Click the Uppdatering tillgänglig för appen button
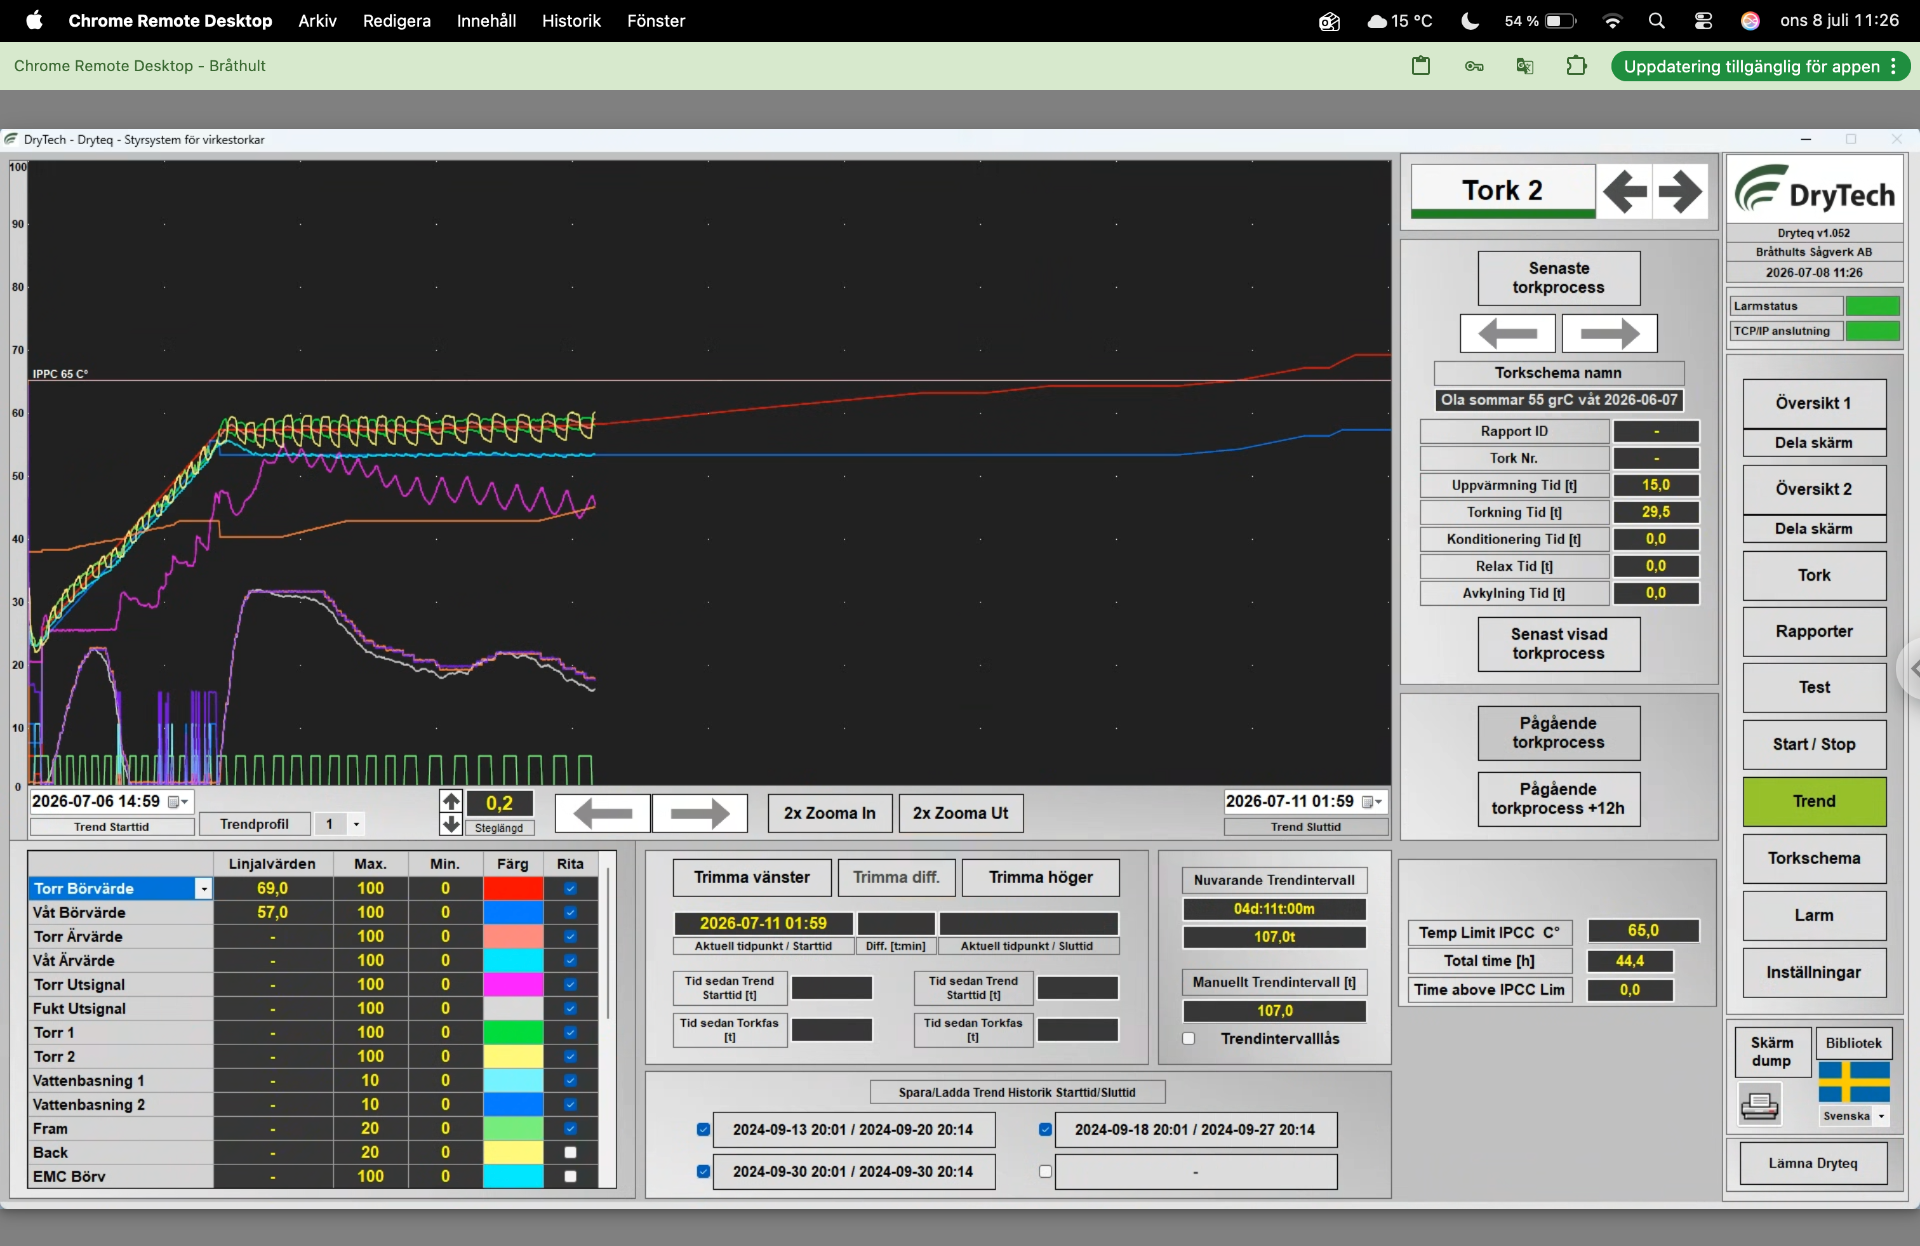Screen dimensions: 1920x1246 (x=1760, y=66)
